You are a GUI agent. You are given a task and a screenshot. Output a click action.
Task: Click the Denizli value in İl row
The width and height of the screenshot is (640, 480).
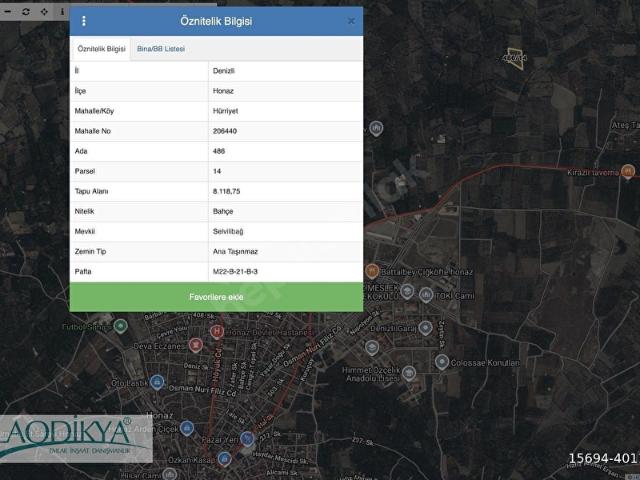(224, 71)
